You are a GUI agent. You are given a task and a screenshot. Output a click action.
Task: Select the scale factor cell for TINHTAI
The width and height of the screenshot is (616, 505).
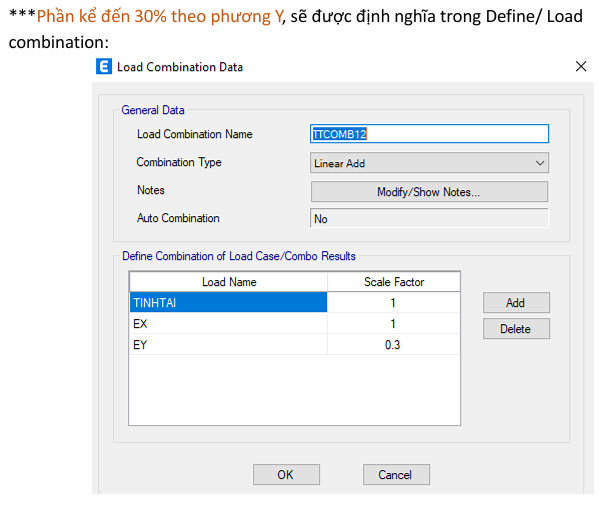pyautogui.click(x=394, y=303)
